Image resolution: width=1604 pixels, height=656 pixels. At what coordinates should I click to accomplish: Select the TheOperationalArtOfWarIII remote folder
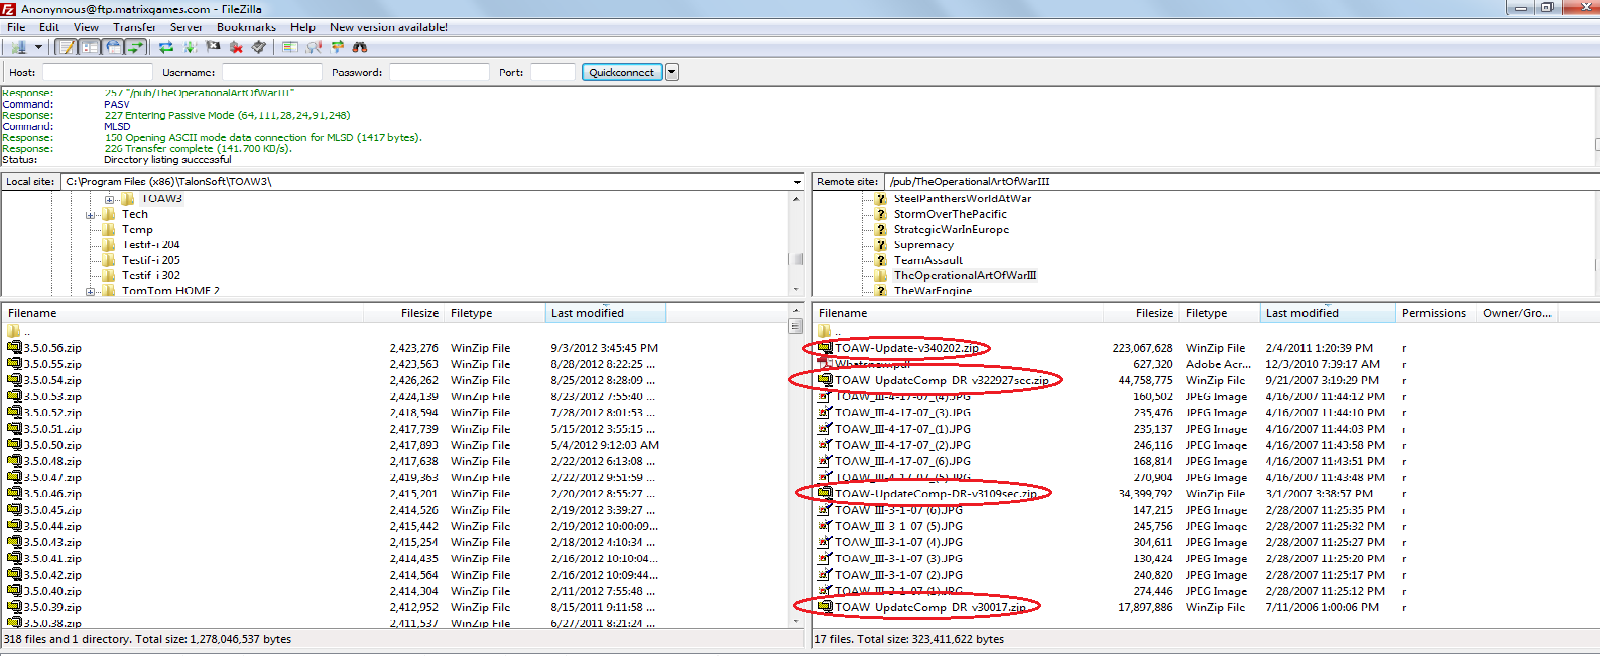[965, 275]
